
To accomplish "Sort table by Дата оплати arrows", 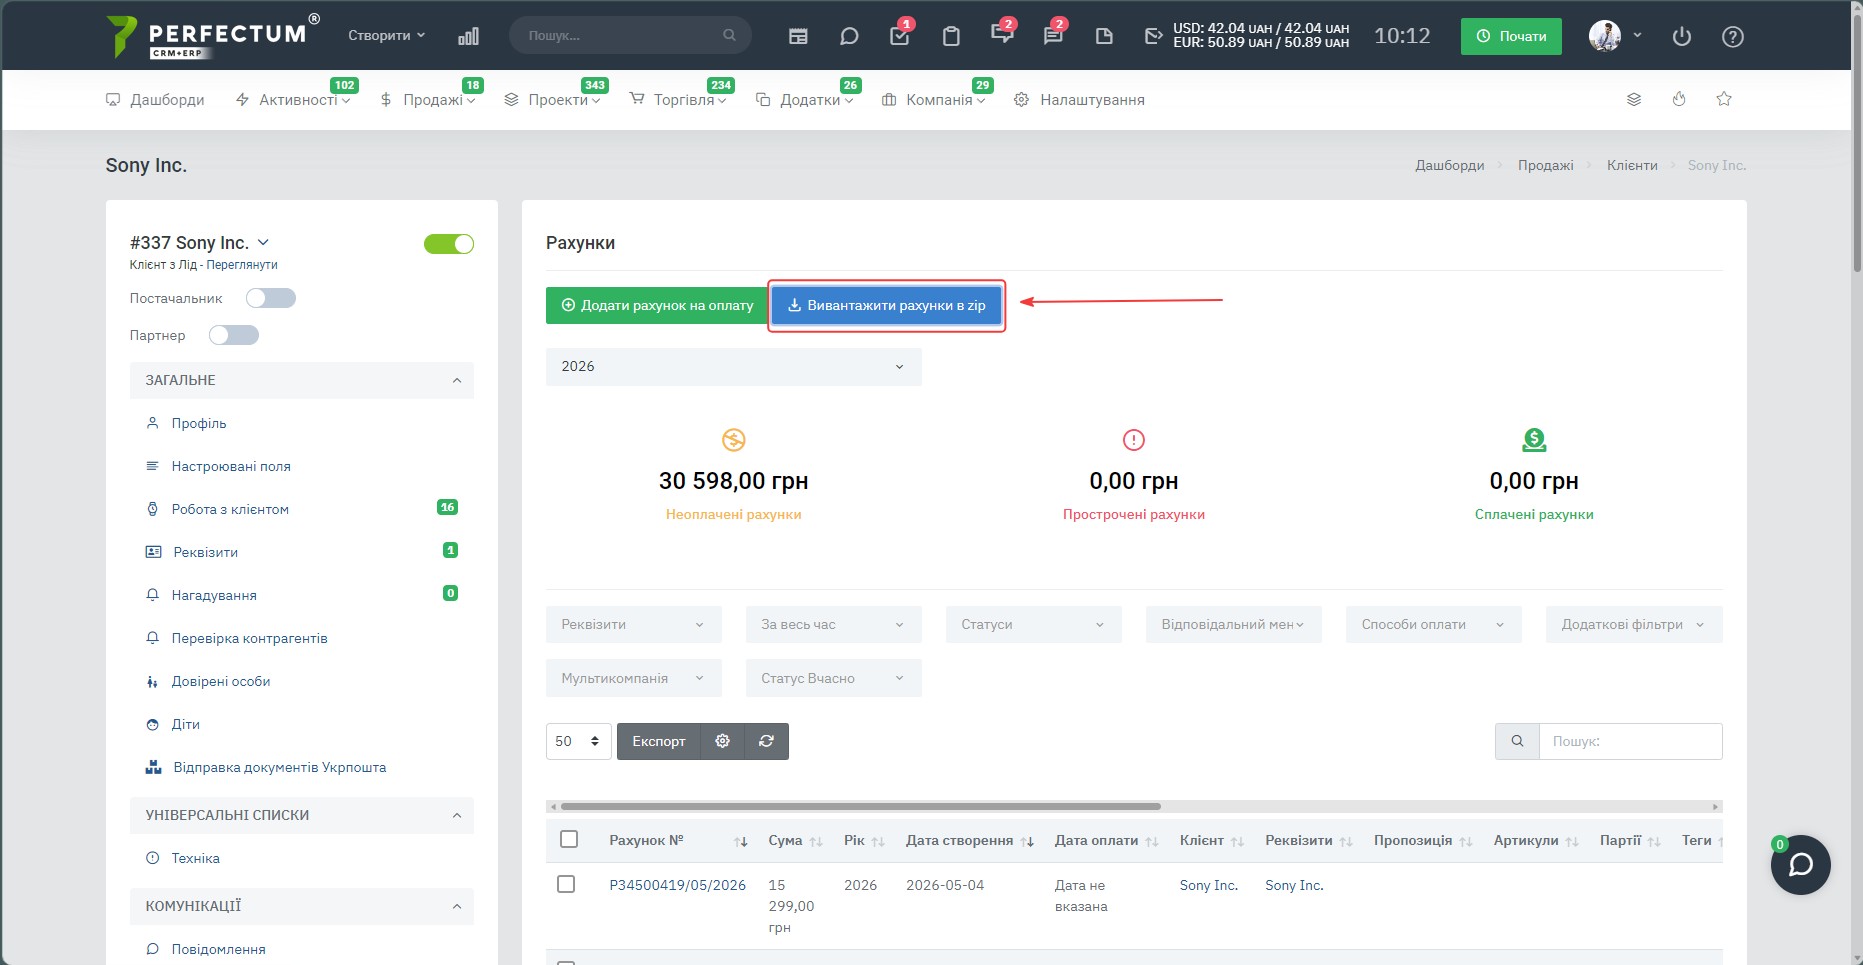I will (1152, 842).
